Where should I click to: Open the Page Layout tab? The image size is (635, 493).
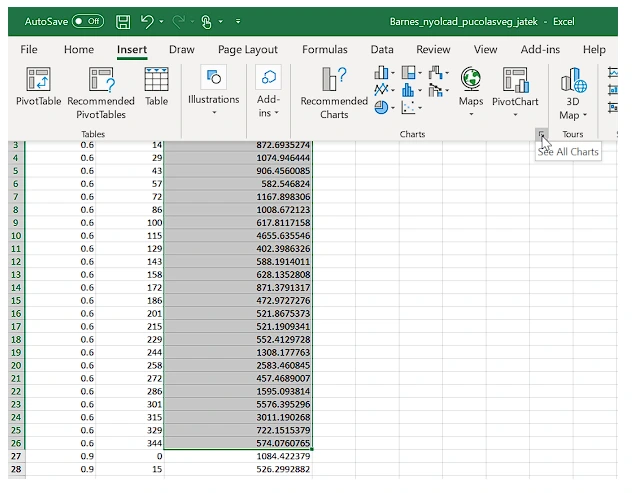[248, 49]
